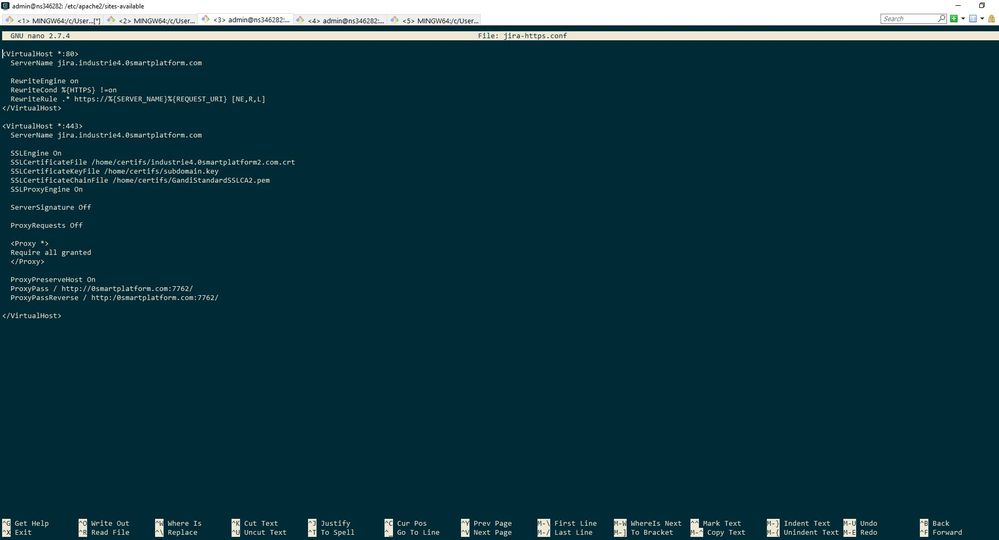Screen dimensions: 999x540
Task: Switch to tab <2> MINGW64:/c/User
Action: tap(151, 20)
